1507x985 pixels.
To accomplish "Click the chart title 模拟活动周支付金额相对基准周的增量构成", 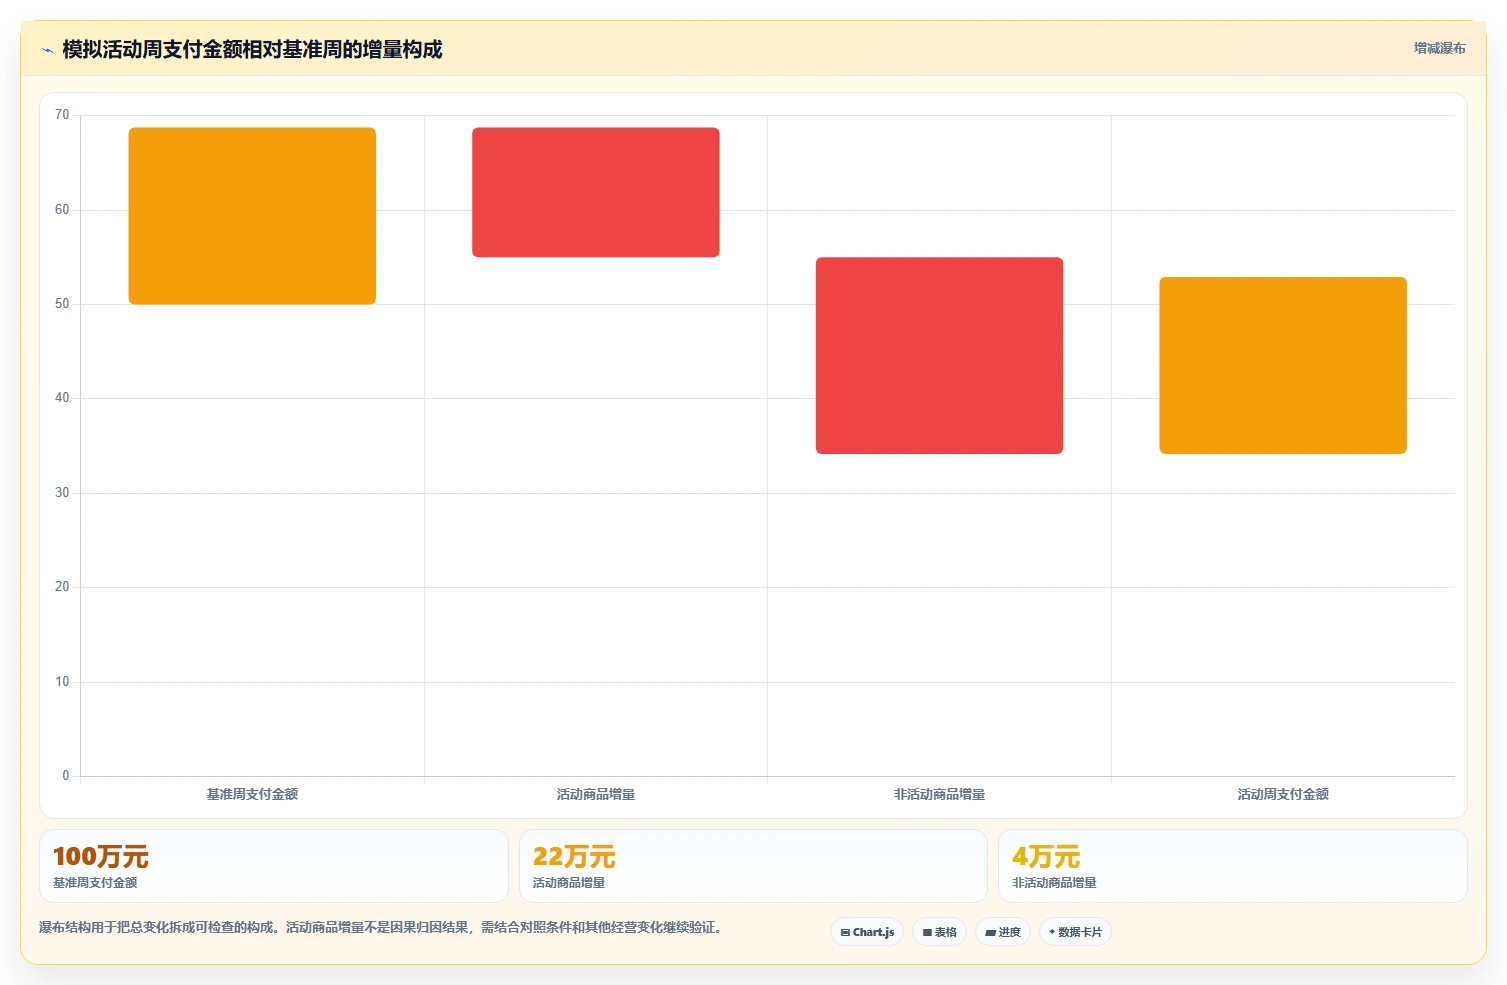I will pos(252,49).
